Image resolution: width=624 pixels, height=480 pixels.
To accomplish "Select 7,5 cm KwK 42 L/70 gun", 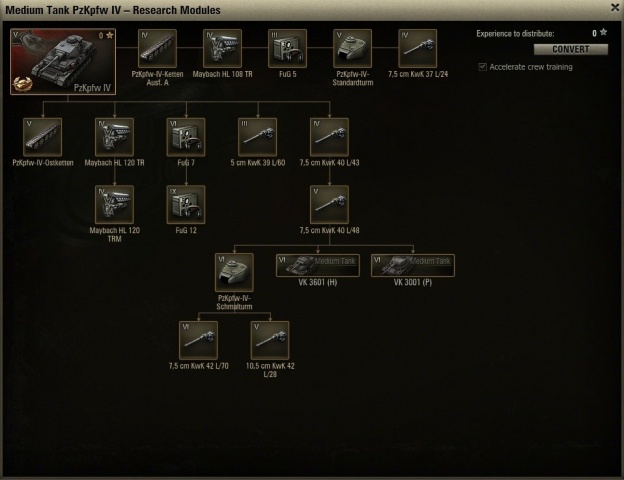I will pyautogui.click(x=198, y=340).
